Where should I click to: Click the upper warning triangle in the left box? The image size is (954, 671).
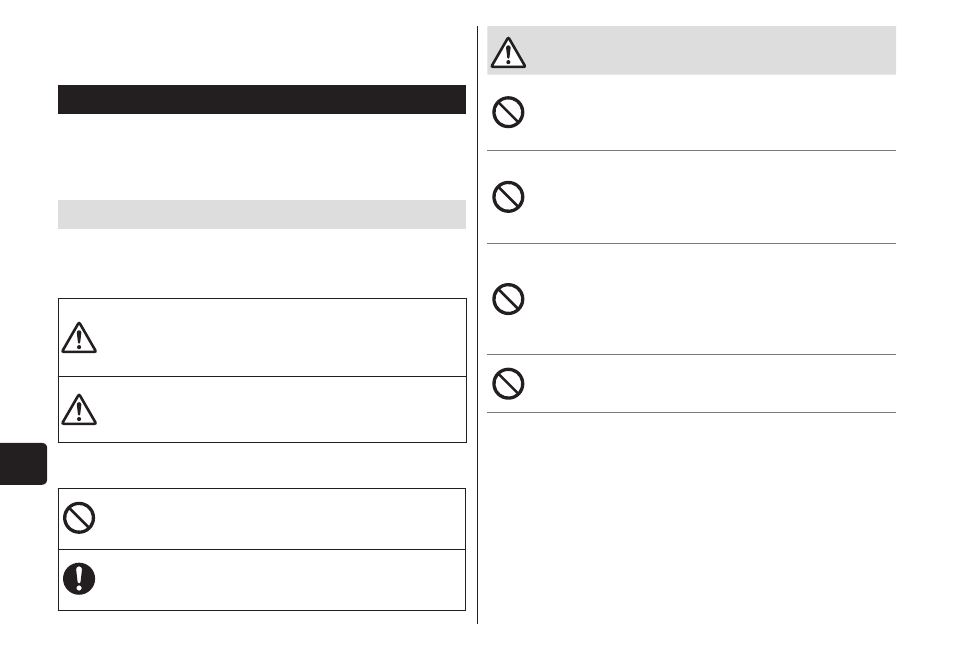tap(78, 338)
